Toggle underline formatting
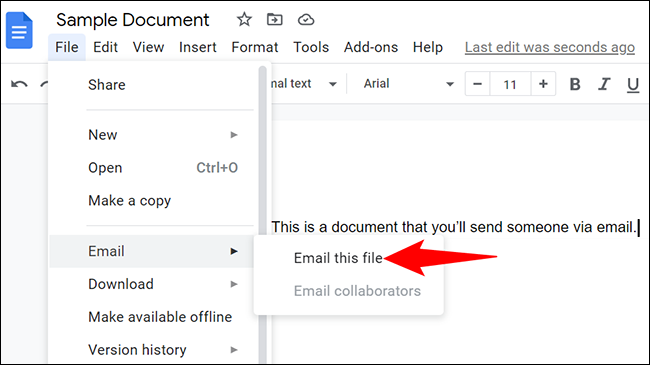Screen dimensions: 650x365 633,85
